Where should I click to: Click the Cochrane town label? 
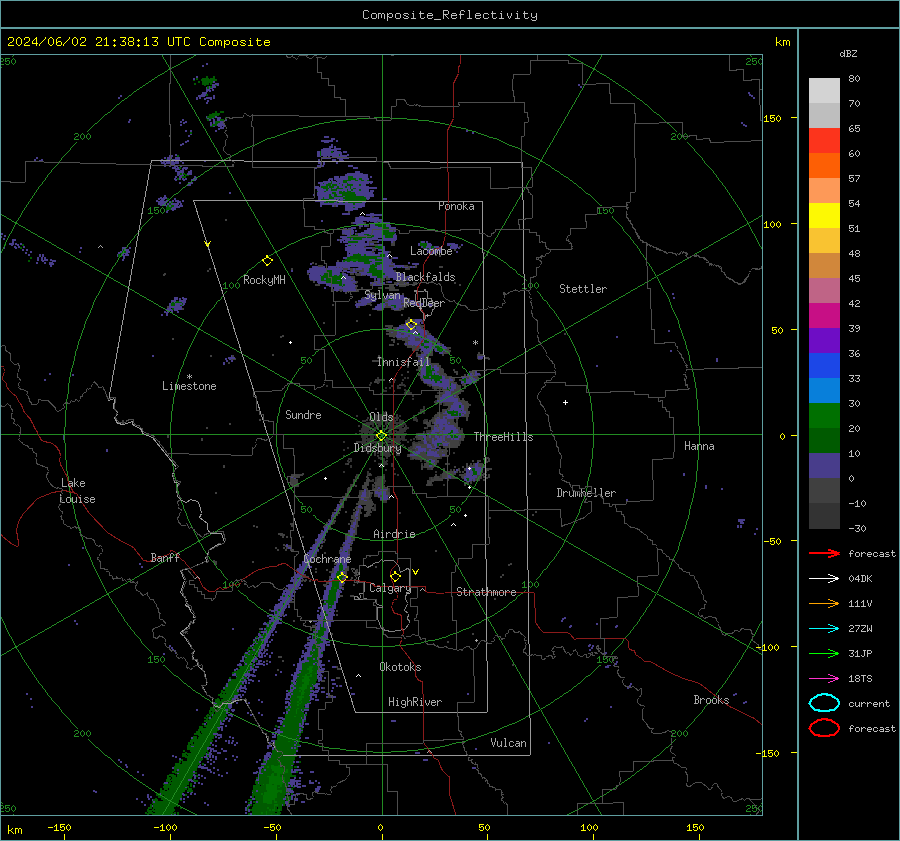coord(327,559)
